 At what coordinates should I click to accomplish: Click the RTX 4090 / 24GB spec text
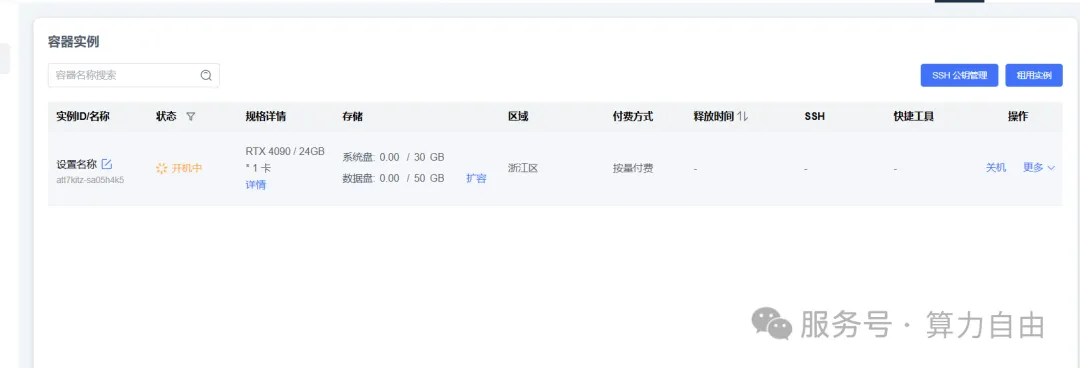[x=285, y=152]
